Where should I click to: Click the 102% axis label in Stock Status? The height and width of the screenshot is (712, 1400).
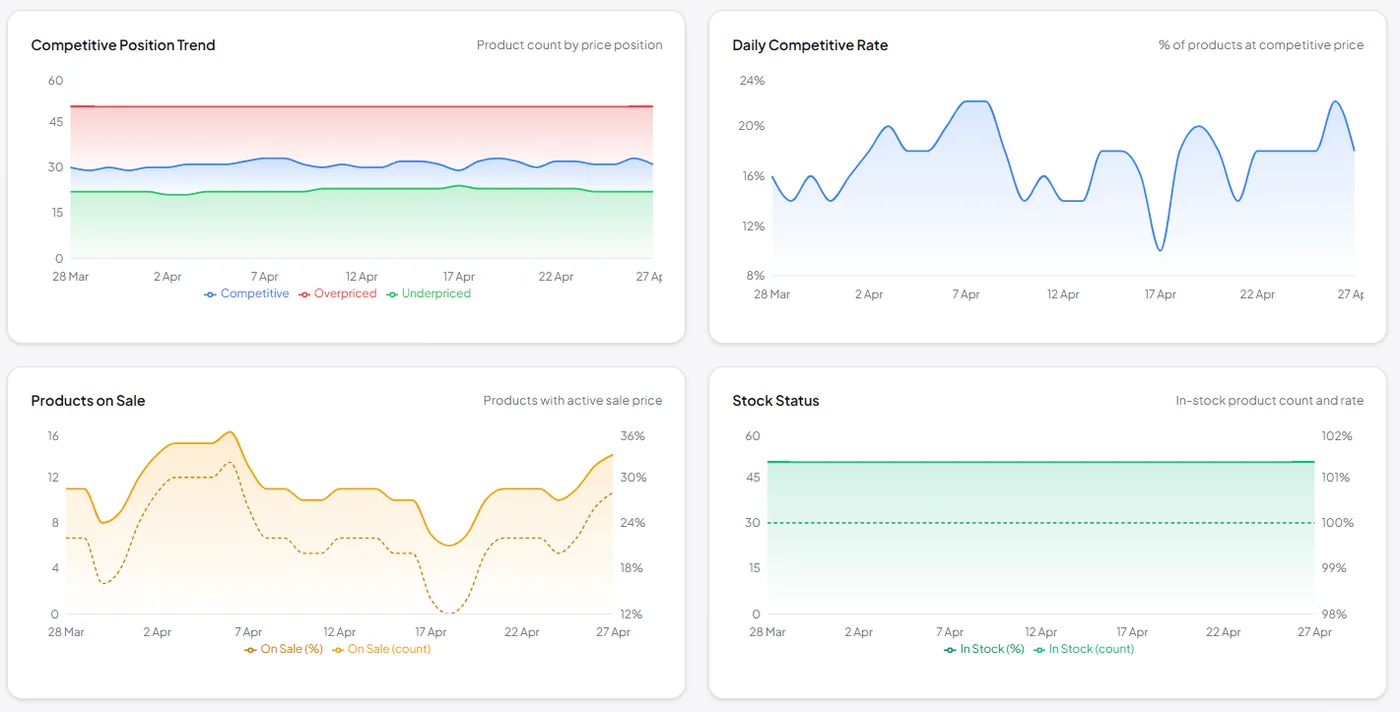point(1337,436)
